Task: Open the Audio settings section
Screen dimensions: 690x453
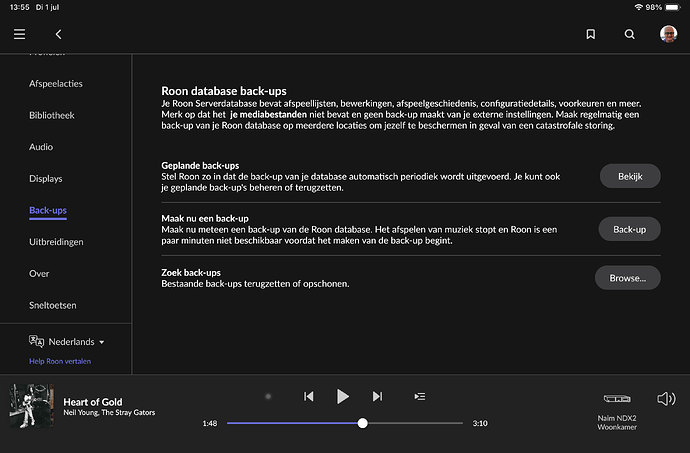Action: (41, 147)
